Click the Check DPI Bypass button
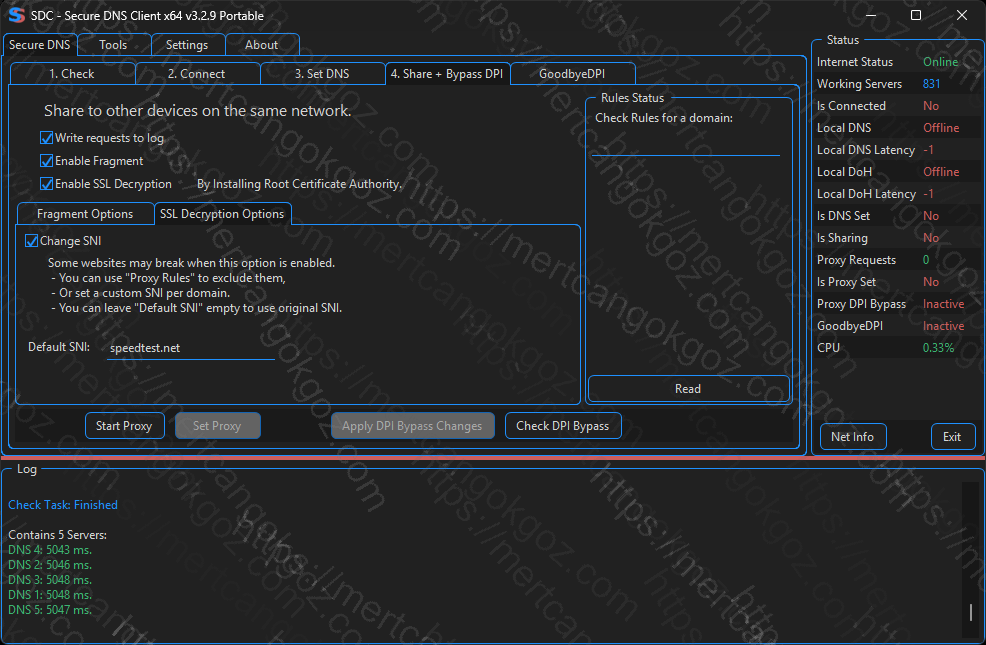 coord(562,426)
